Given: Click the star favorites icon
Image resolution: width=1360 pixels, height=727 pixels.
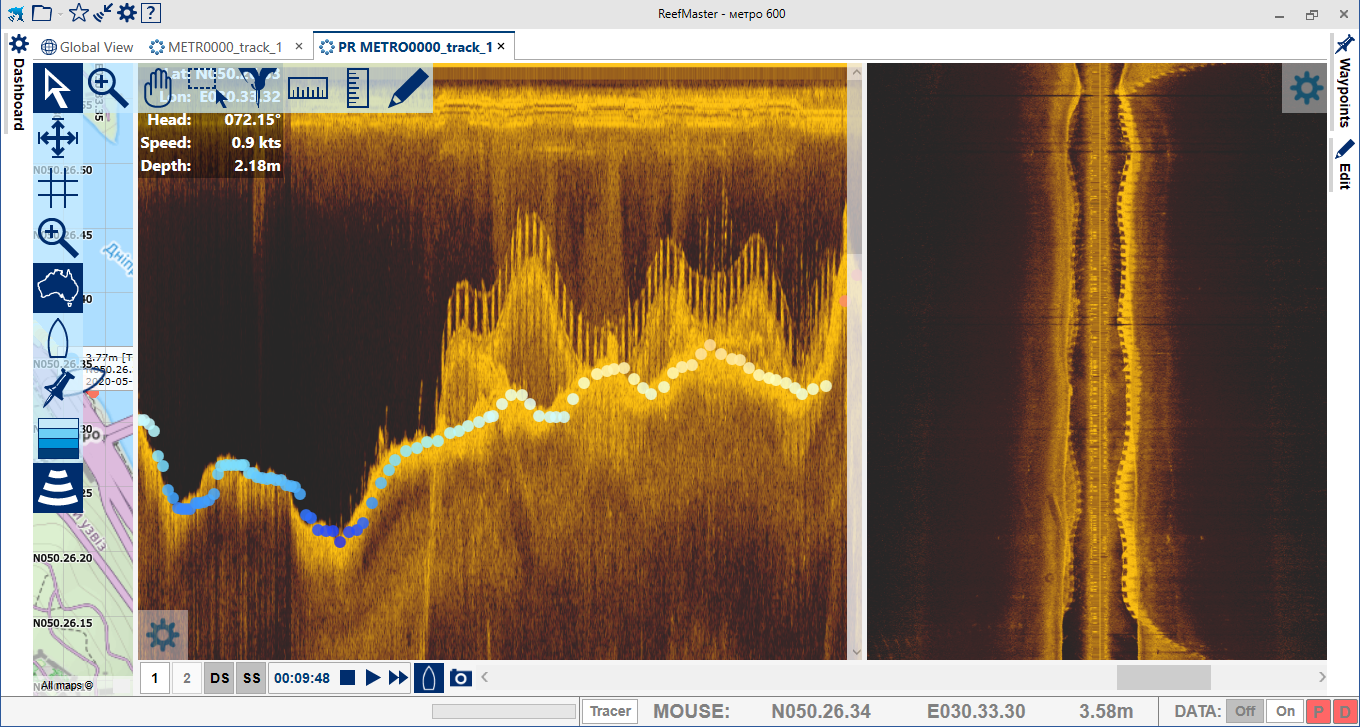Looking at the screenshot, I should tap(78, 13).
